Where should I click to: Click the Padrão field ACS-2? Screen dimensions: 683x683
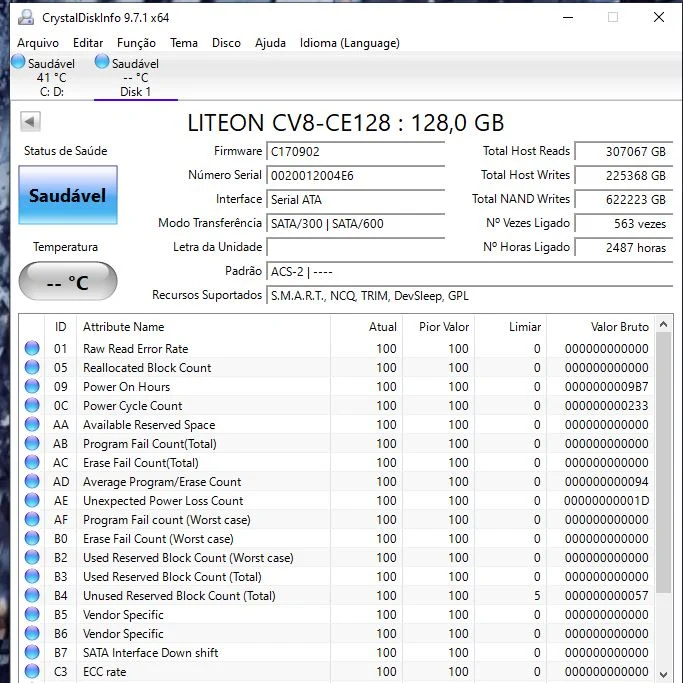click(x=470, y=272)
